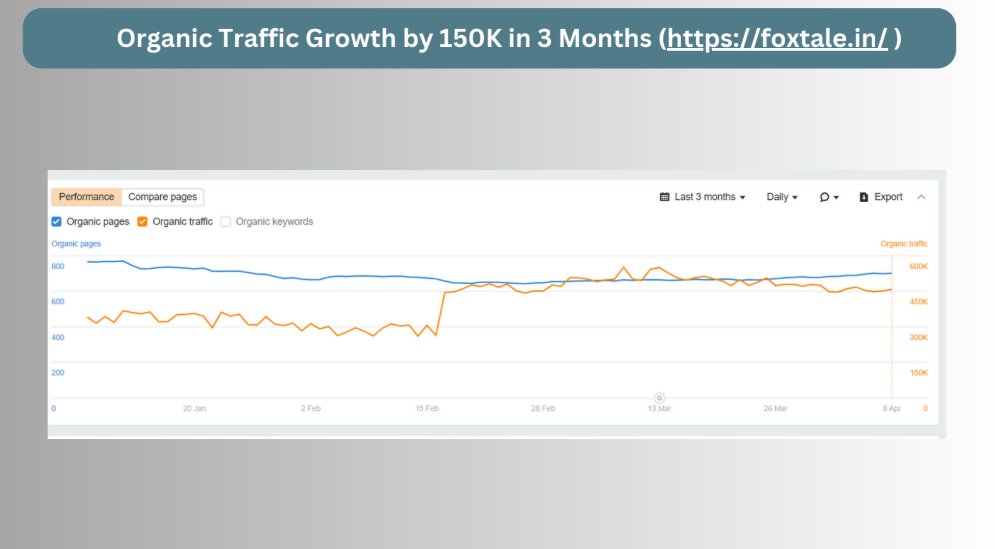
Task: Click the 8 Apr date on the x-axis
Action: coord(892,408)
